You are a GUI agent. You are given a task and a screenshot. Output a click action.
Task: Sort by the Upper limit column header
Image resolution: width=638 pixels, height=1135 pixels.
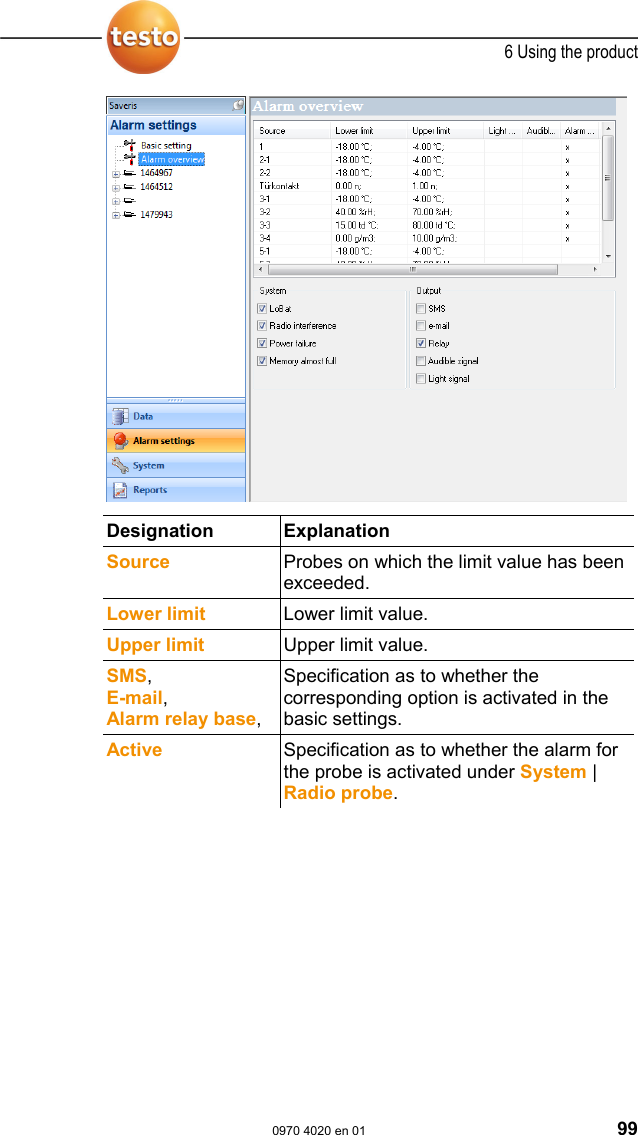445,131
